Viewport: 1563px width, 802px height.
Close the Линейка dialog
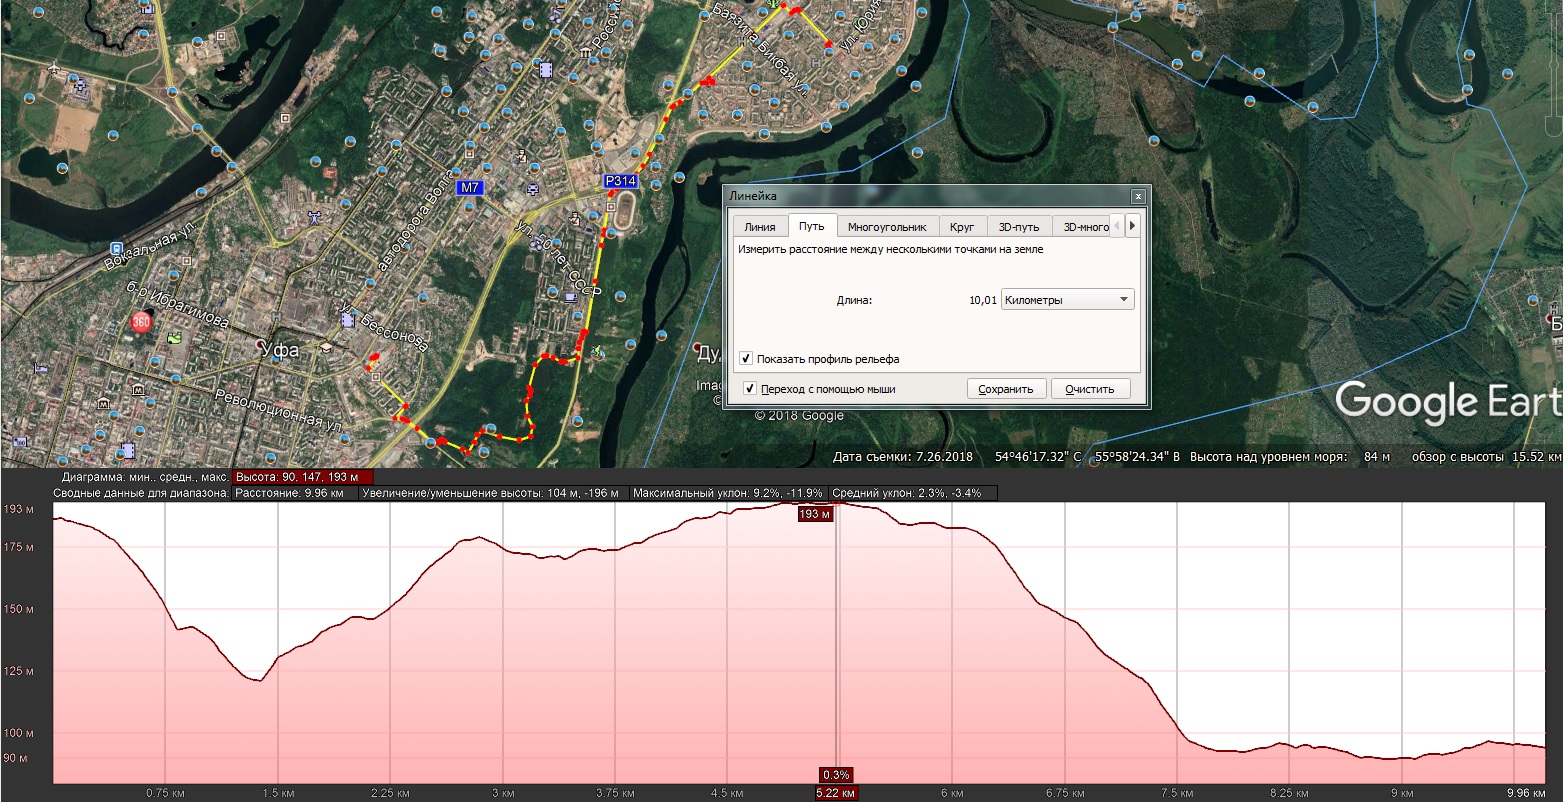1137,196
